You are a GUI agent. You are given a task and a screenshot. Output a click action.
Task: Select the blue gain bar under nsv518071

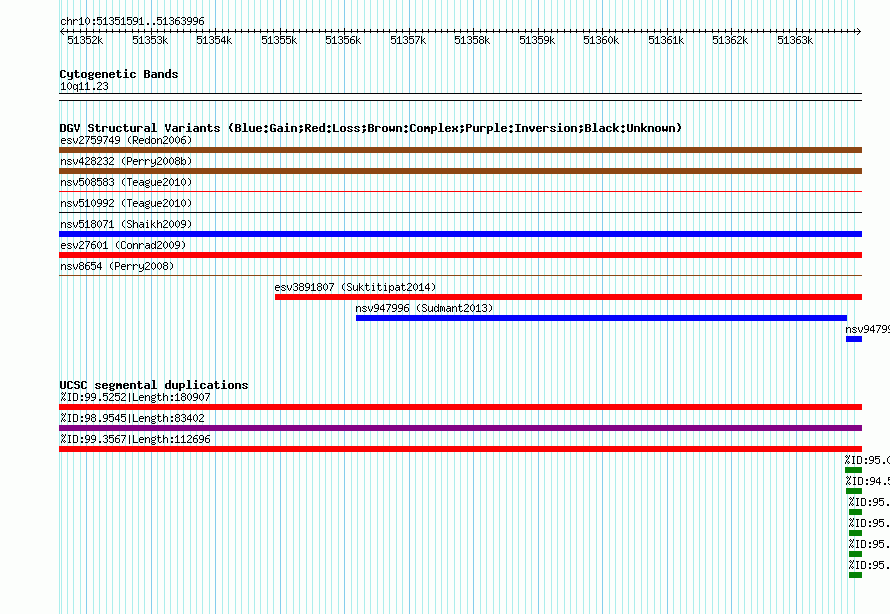coord(460,234)
